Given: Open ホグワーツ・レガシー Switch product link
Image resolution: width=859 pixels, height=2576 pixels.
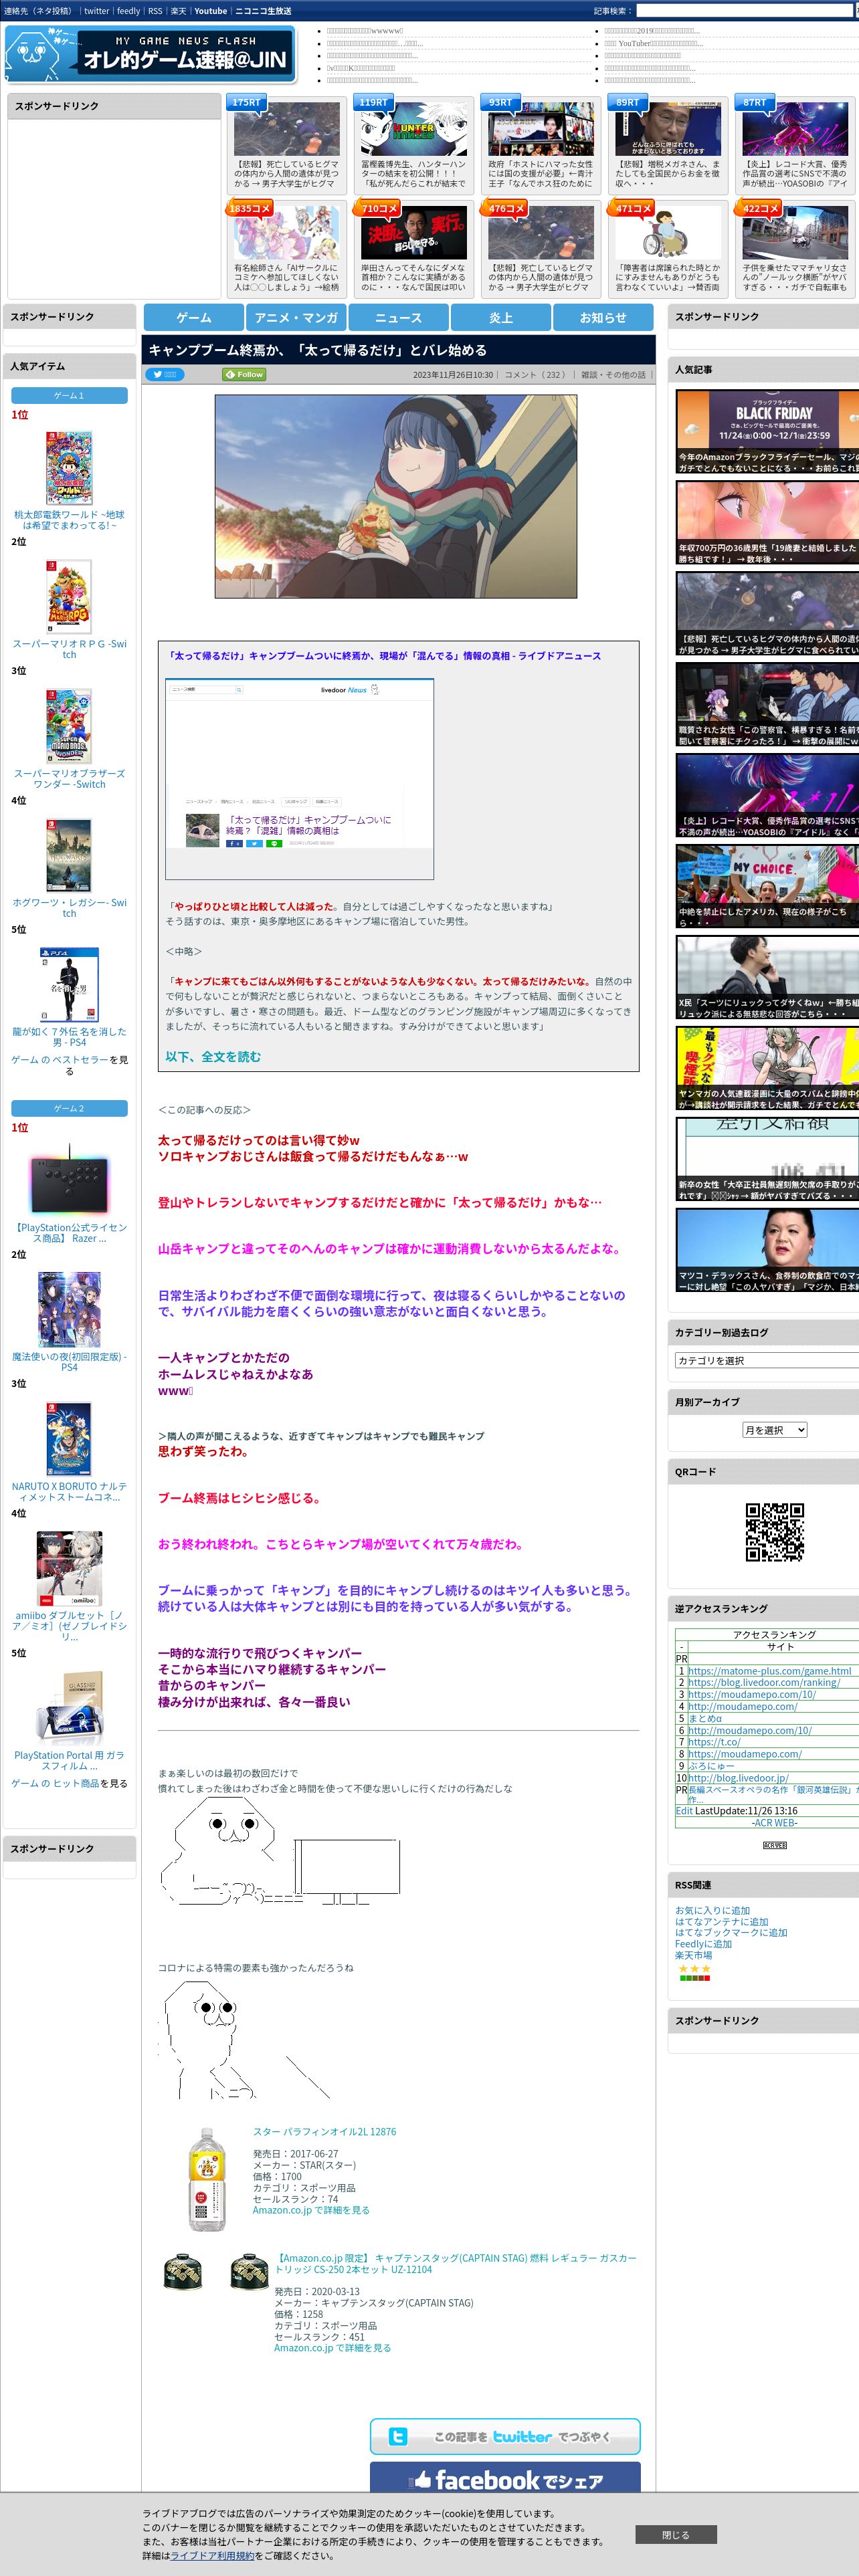Looking at the screenshot, I should tap(69, 907).
